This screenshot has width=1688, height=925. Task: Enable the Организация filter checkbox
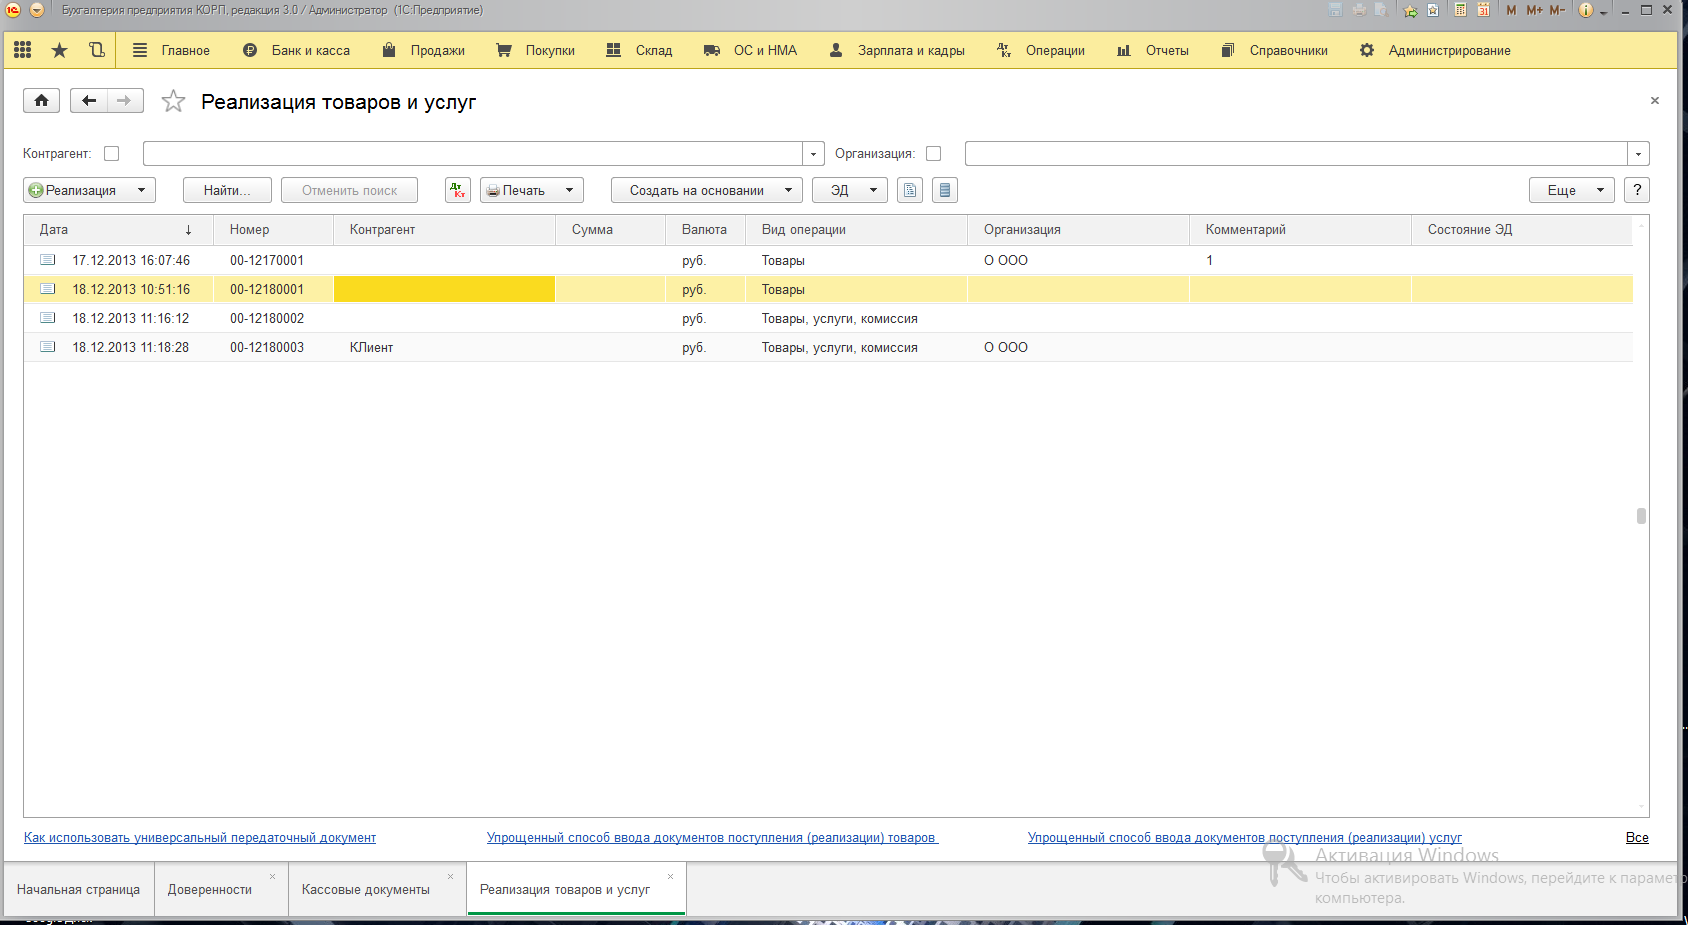(934, 154)
